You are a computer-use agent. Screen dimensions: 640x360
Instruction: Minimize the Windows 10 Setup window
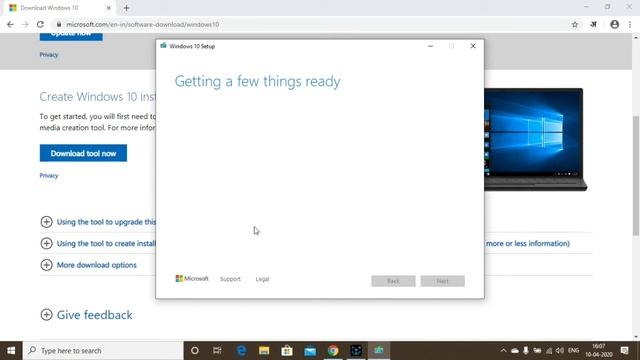click(430, 46)
